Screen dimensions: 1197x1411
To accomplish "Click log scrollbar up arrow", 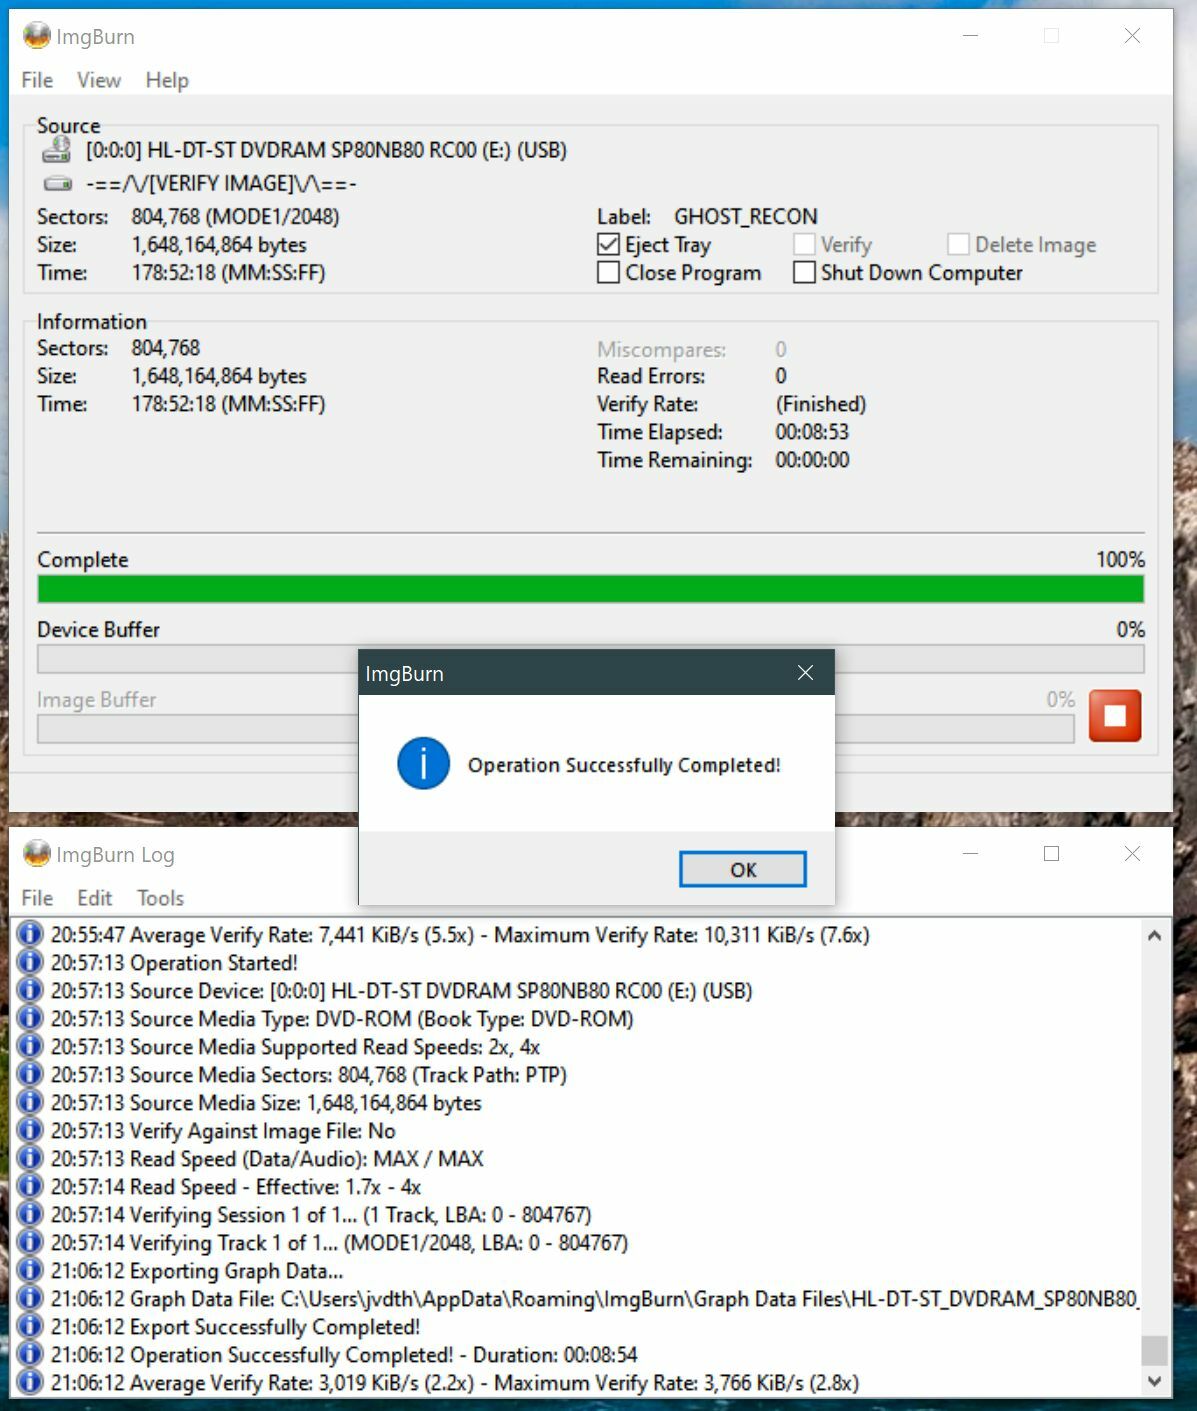I will coord(1154,936).
